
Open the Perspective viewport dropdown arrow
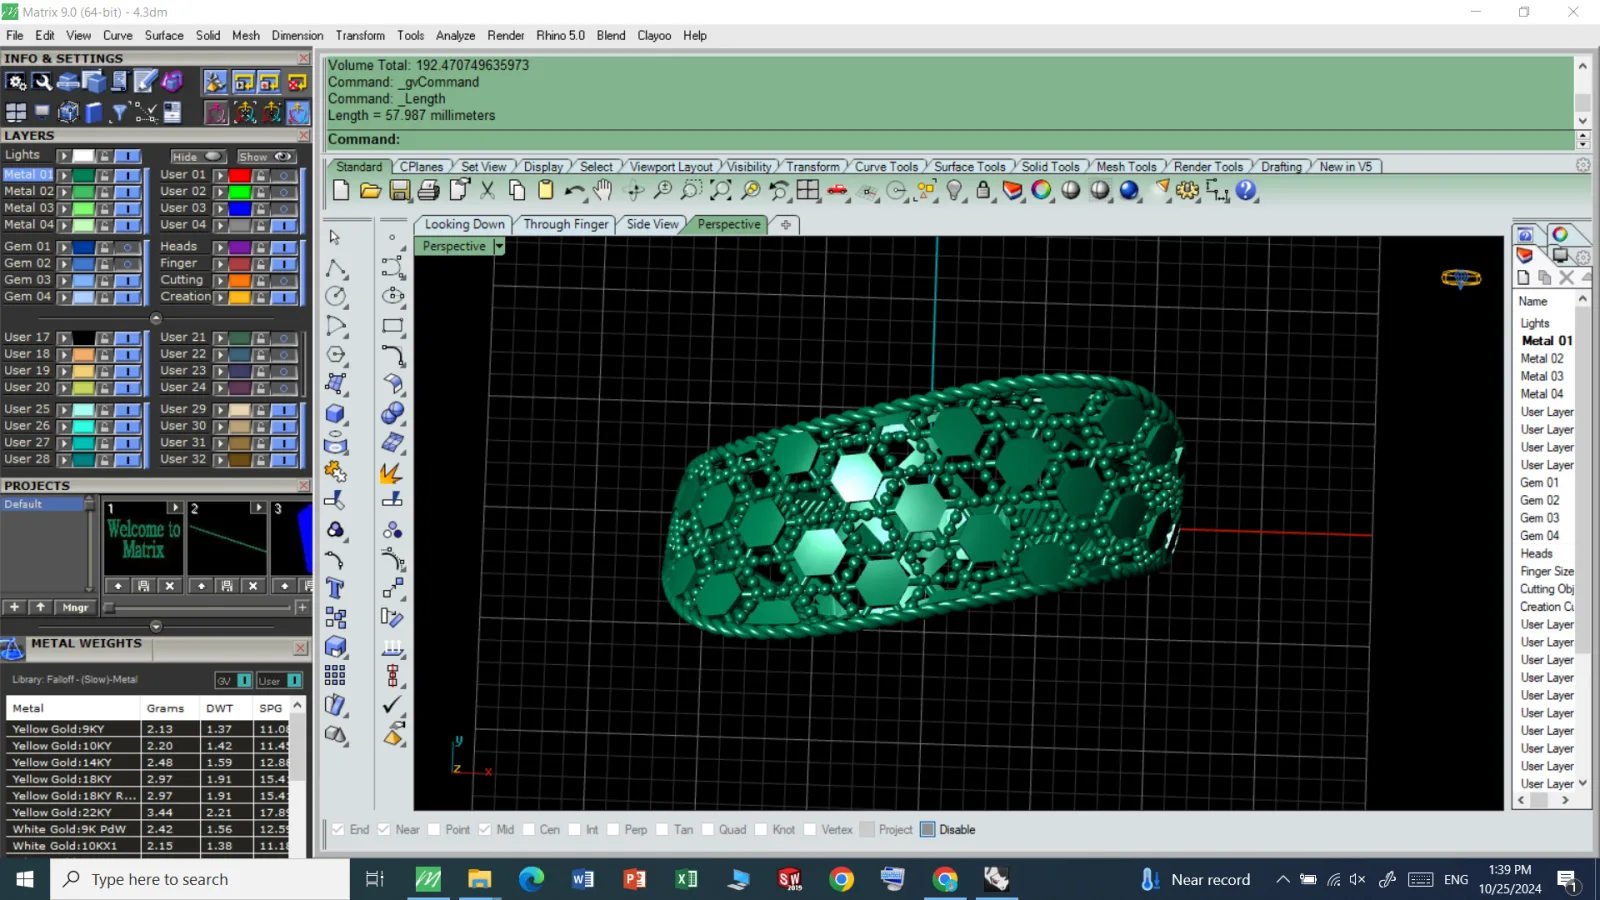pyautogui.click(x=499, y=246)
